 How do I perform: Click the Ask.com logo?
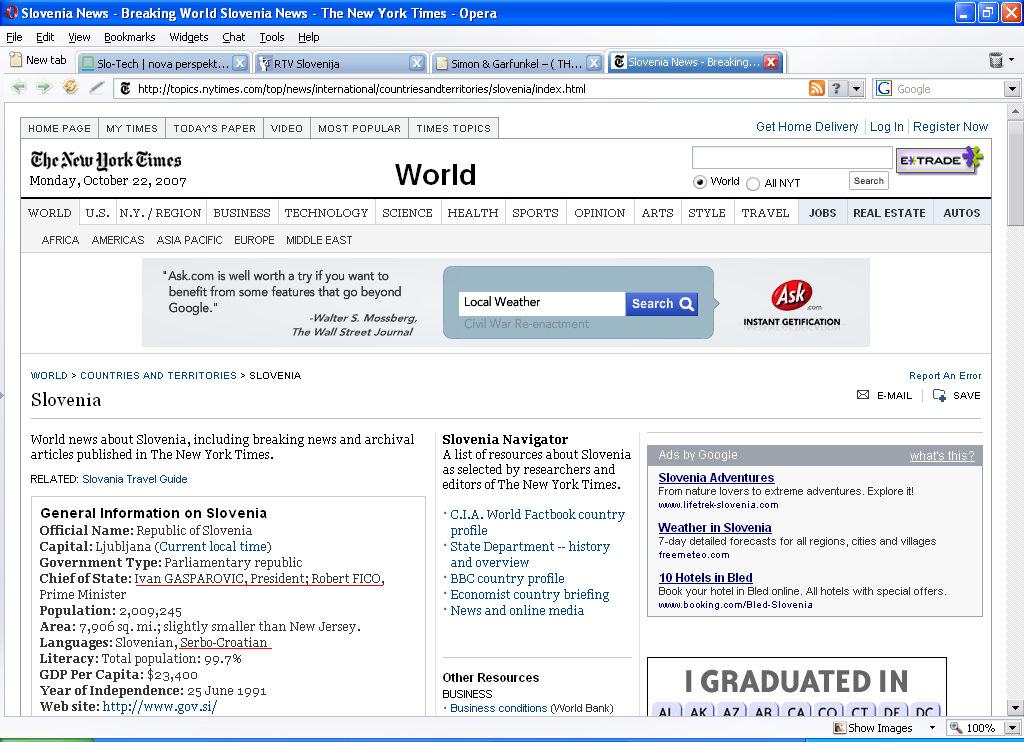coord(792,295)
